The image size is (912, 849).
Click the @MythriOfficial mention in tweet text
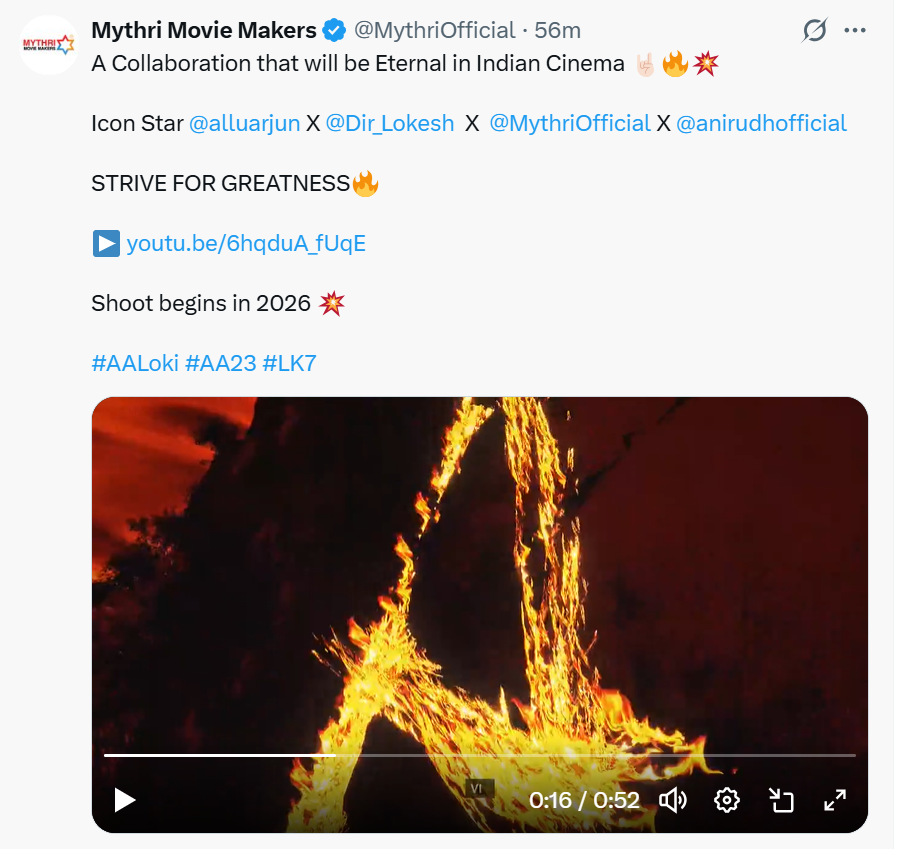(x=570, y=124)
